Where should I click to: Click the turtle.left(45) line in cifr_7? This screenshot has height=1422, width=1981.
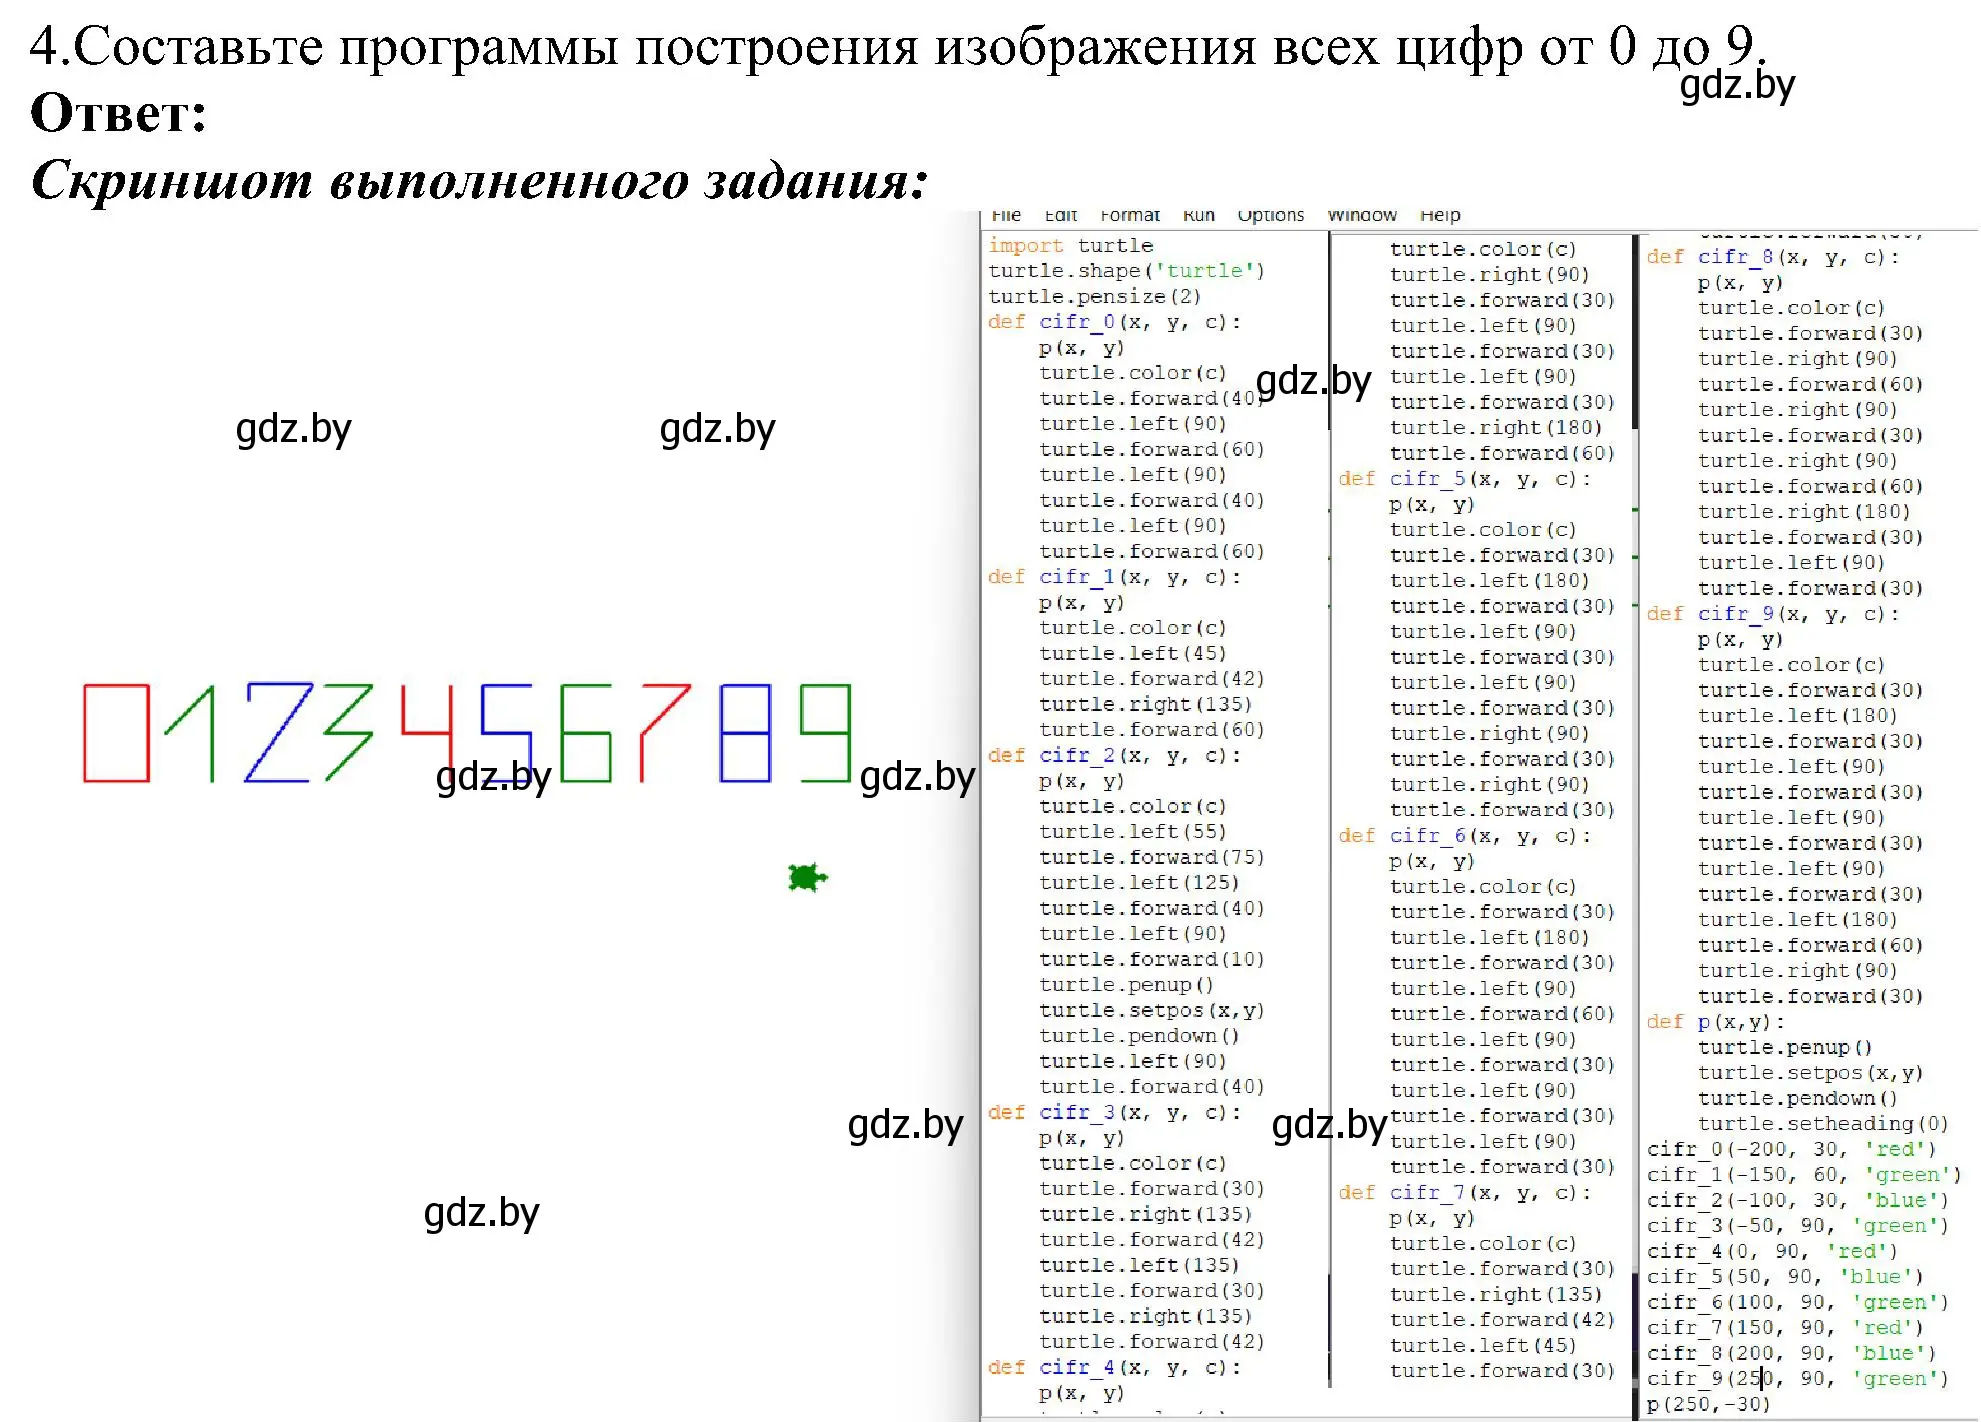tap(1484, 1346)
